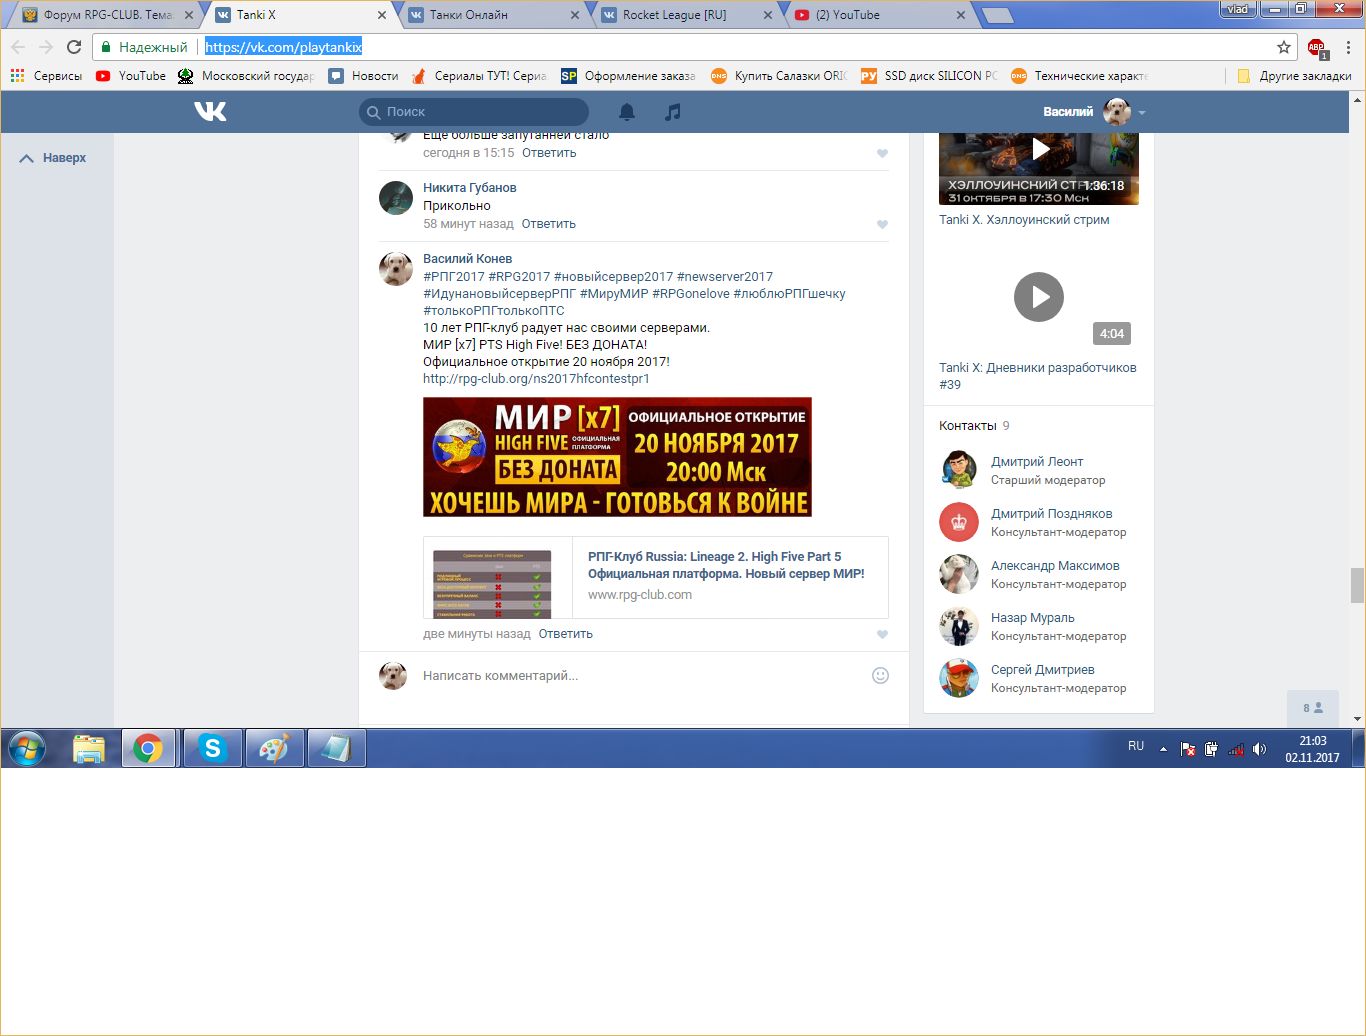
Task: Open the Adblock extension icon
Action: [x=1317, y=48]
